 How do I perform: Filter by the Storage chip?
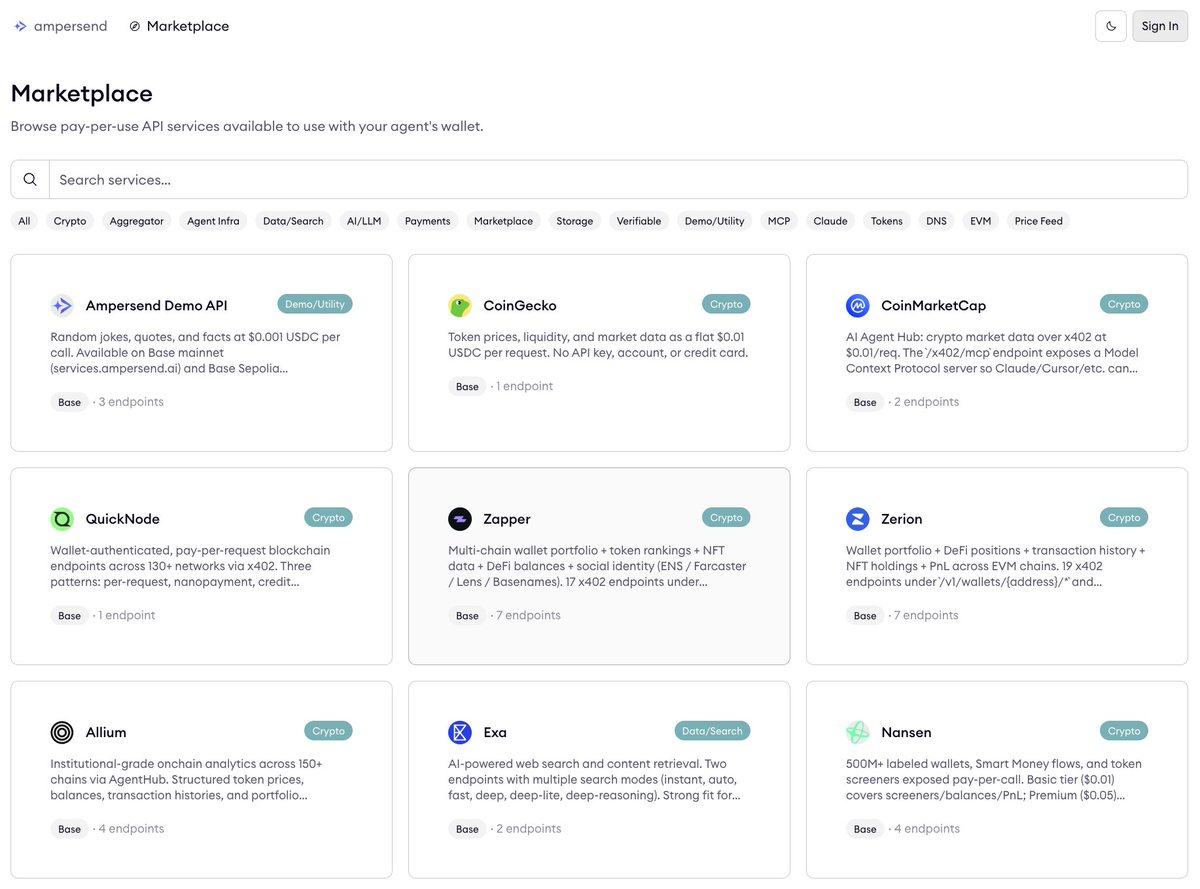(575, 221)
